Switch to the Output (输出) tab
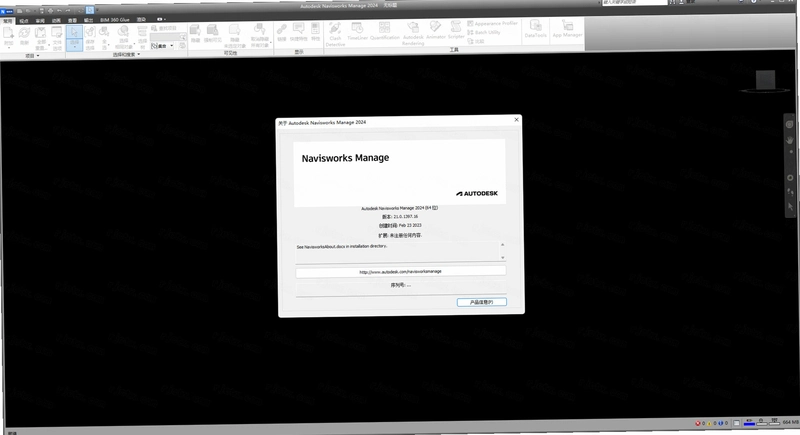 click(89, 20)
